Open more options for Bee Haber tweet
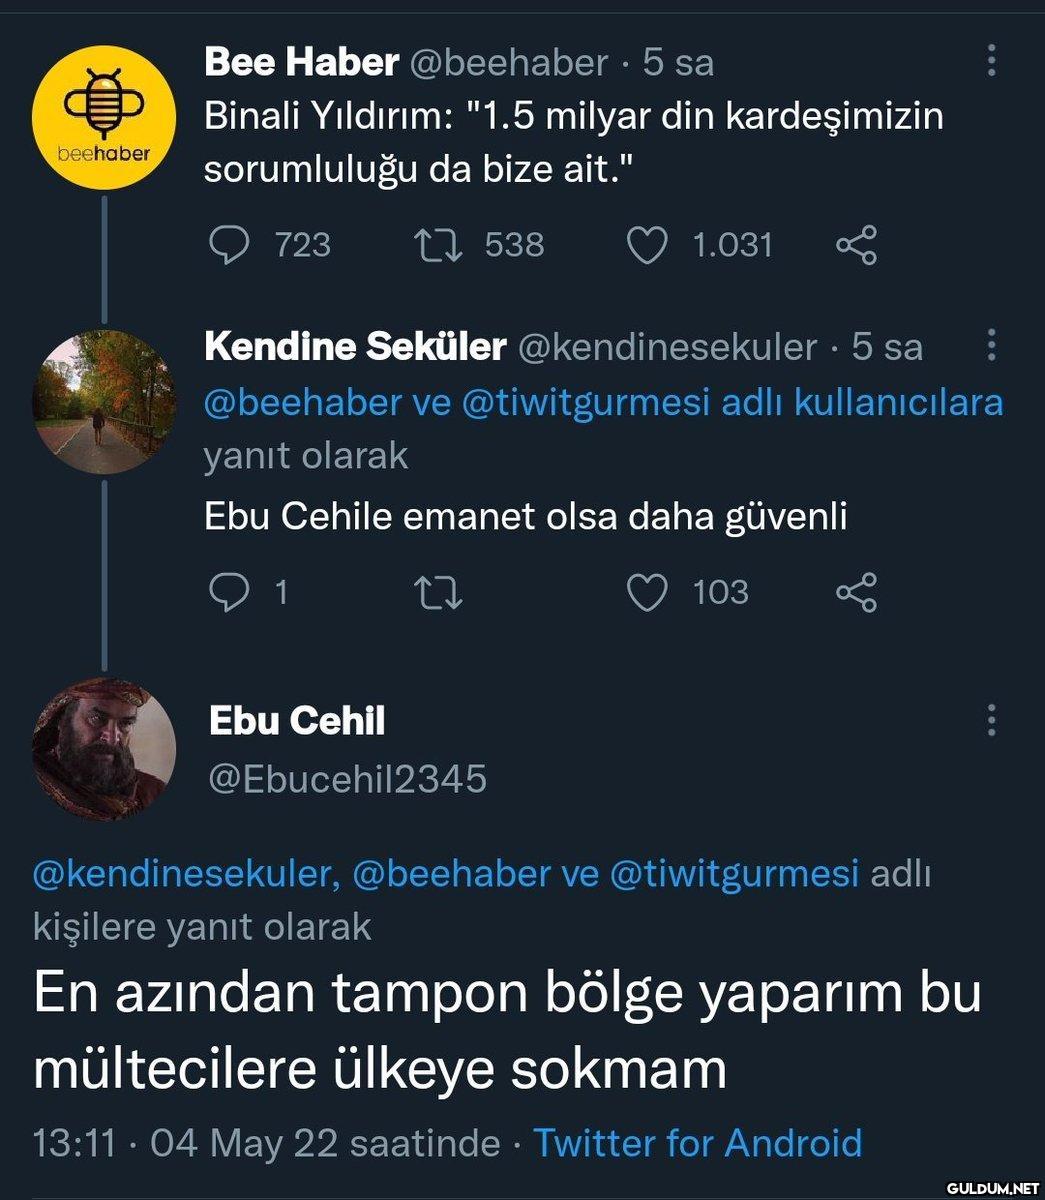The width and height of the screenshot is (1045, 1200). click(991, 61)
